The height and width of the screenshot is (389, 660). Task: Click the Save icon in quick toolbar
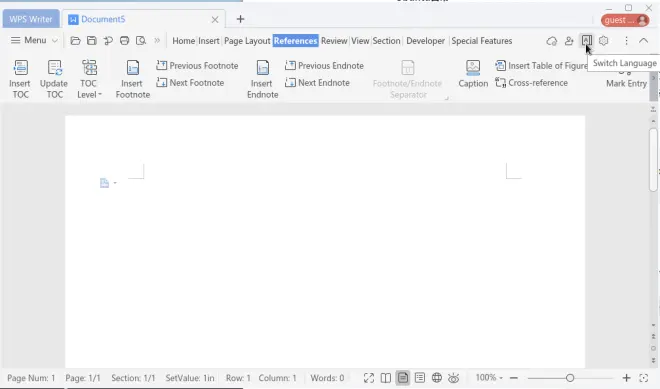(91, 41)
